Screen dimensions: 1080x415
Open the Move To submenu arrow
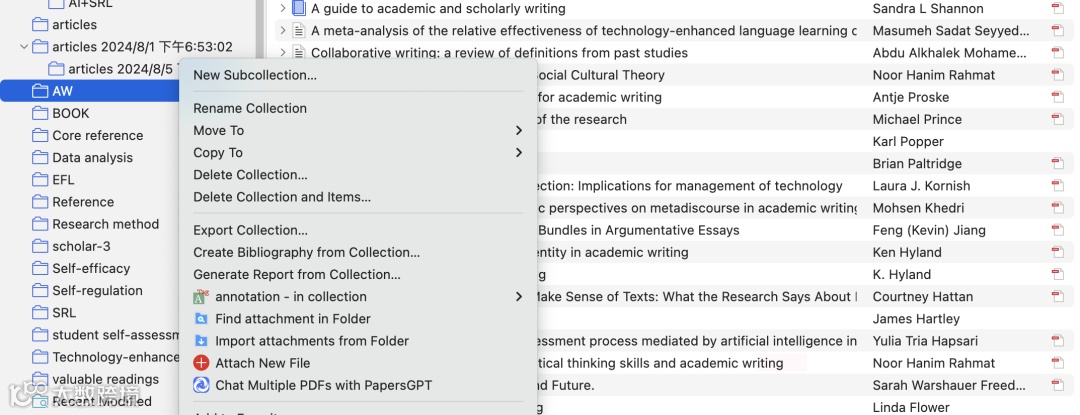tap(518, 131)
